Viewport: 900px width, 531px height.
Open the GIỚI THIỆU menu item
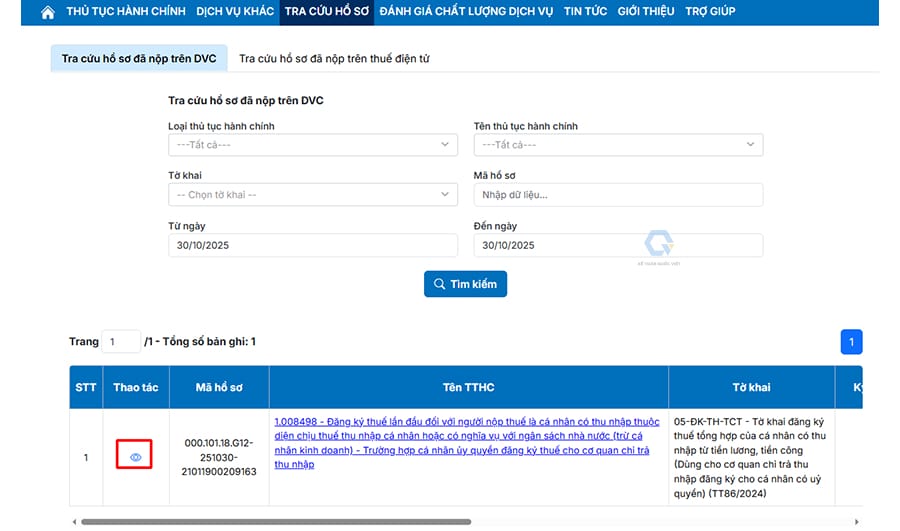pos(647,12)
